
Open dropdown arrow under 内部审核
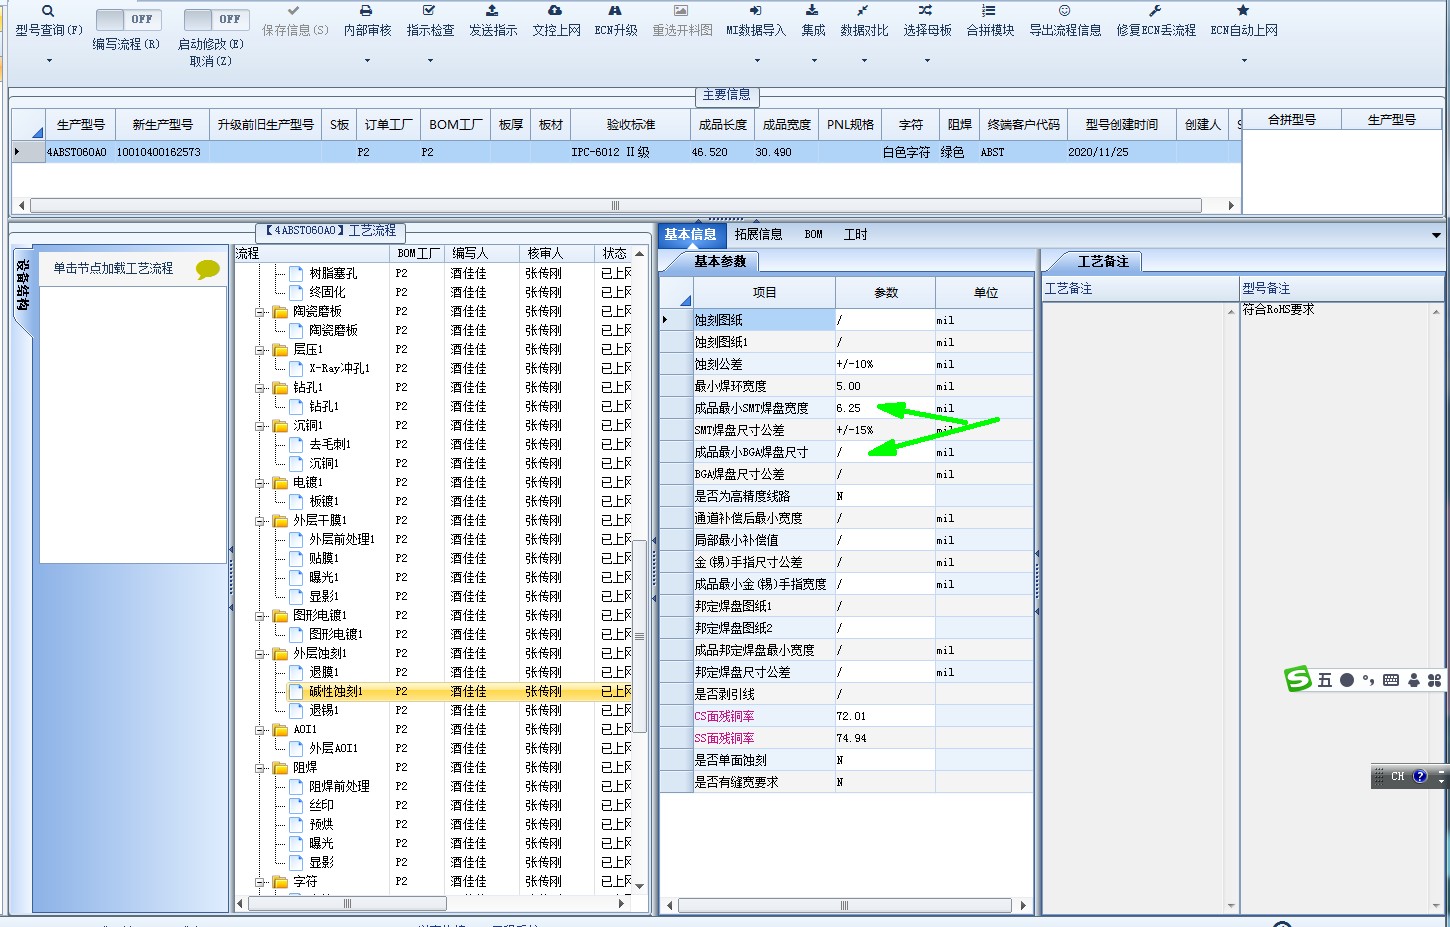(367, 61)
